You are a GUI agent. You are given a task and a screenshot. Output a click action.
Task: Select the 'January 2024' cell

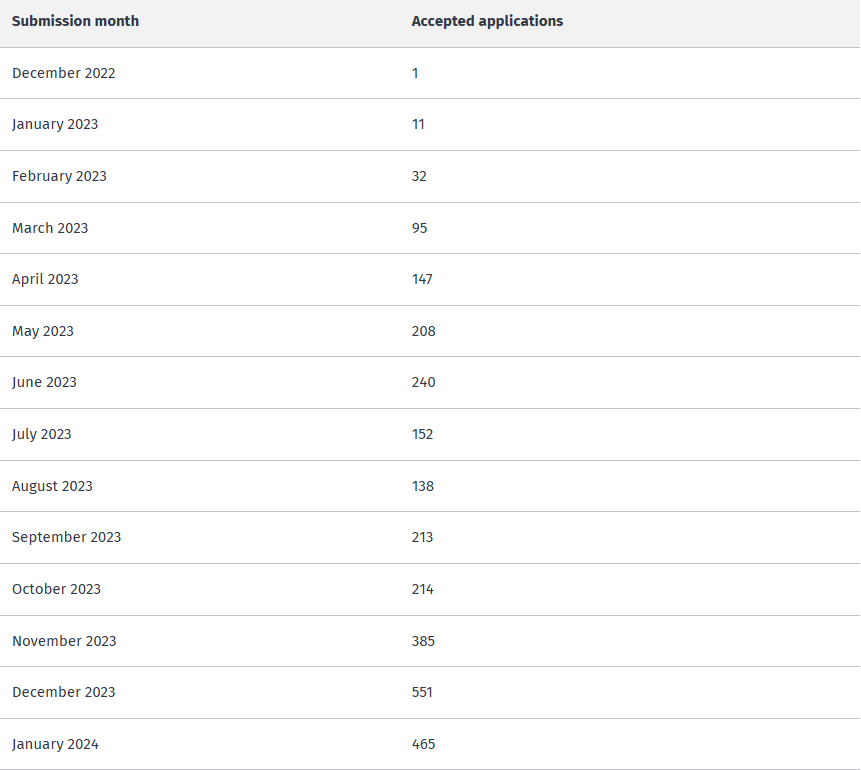point(55,744)
